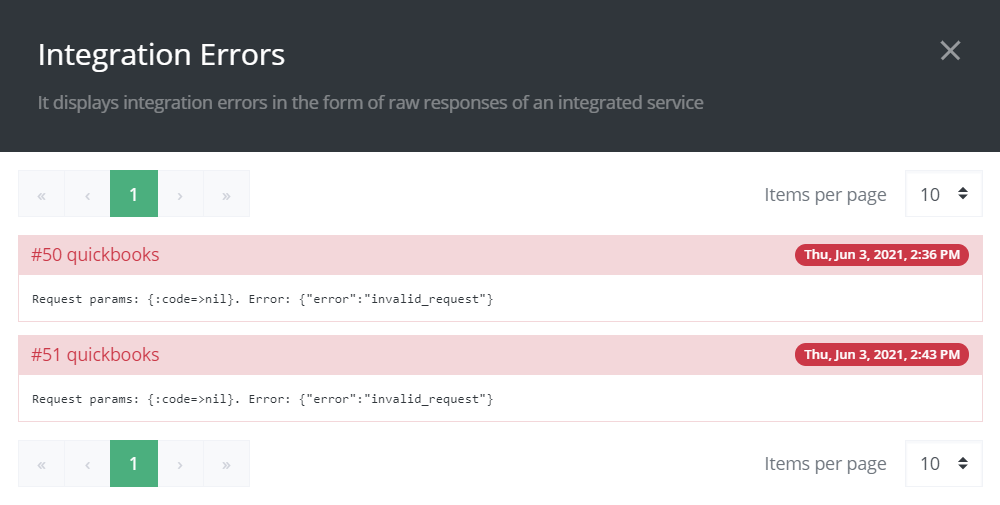Click the top Items per page label
Screen dimensions: 1000x505
pos(825,194)
